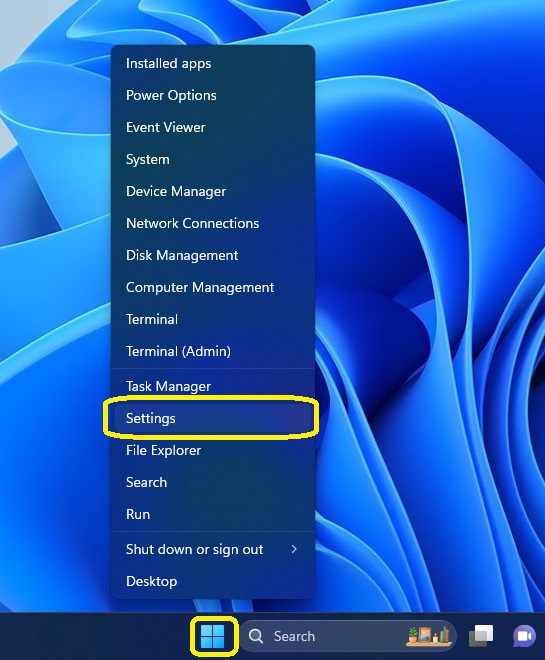Viewport: 545px width, 660px height.
Task: Open the Run dialog entry
Action: coord(213,514)
